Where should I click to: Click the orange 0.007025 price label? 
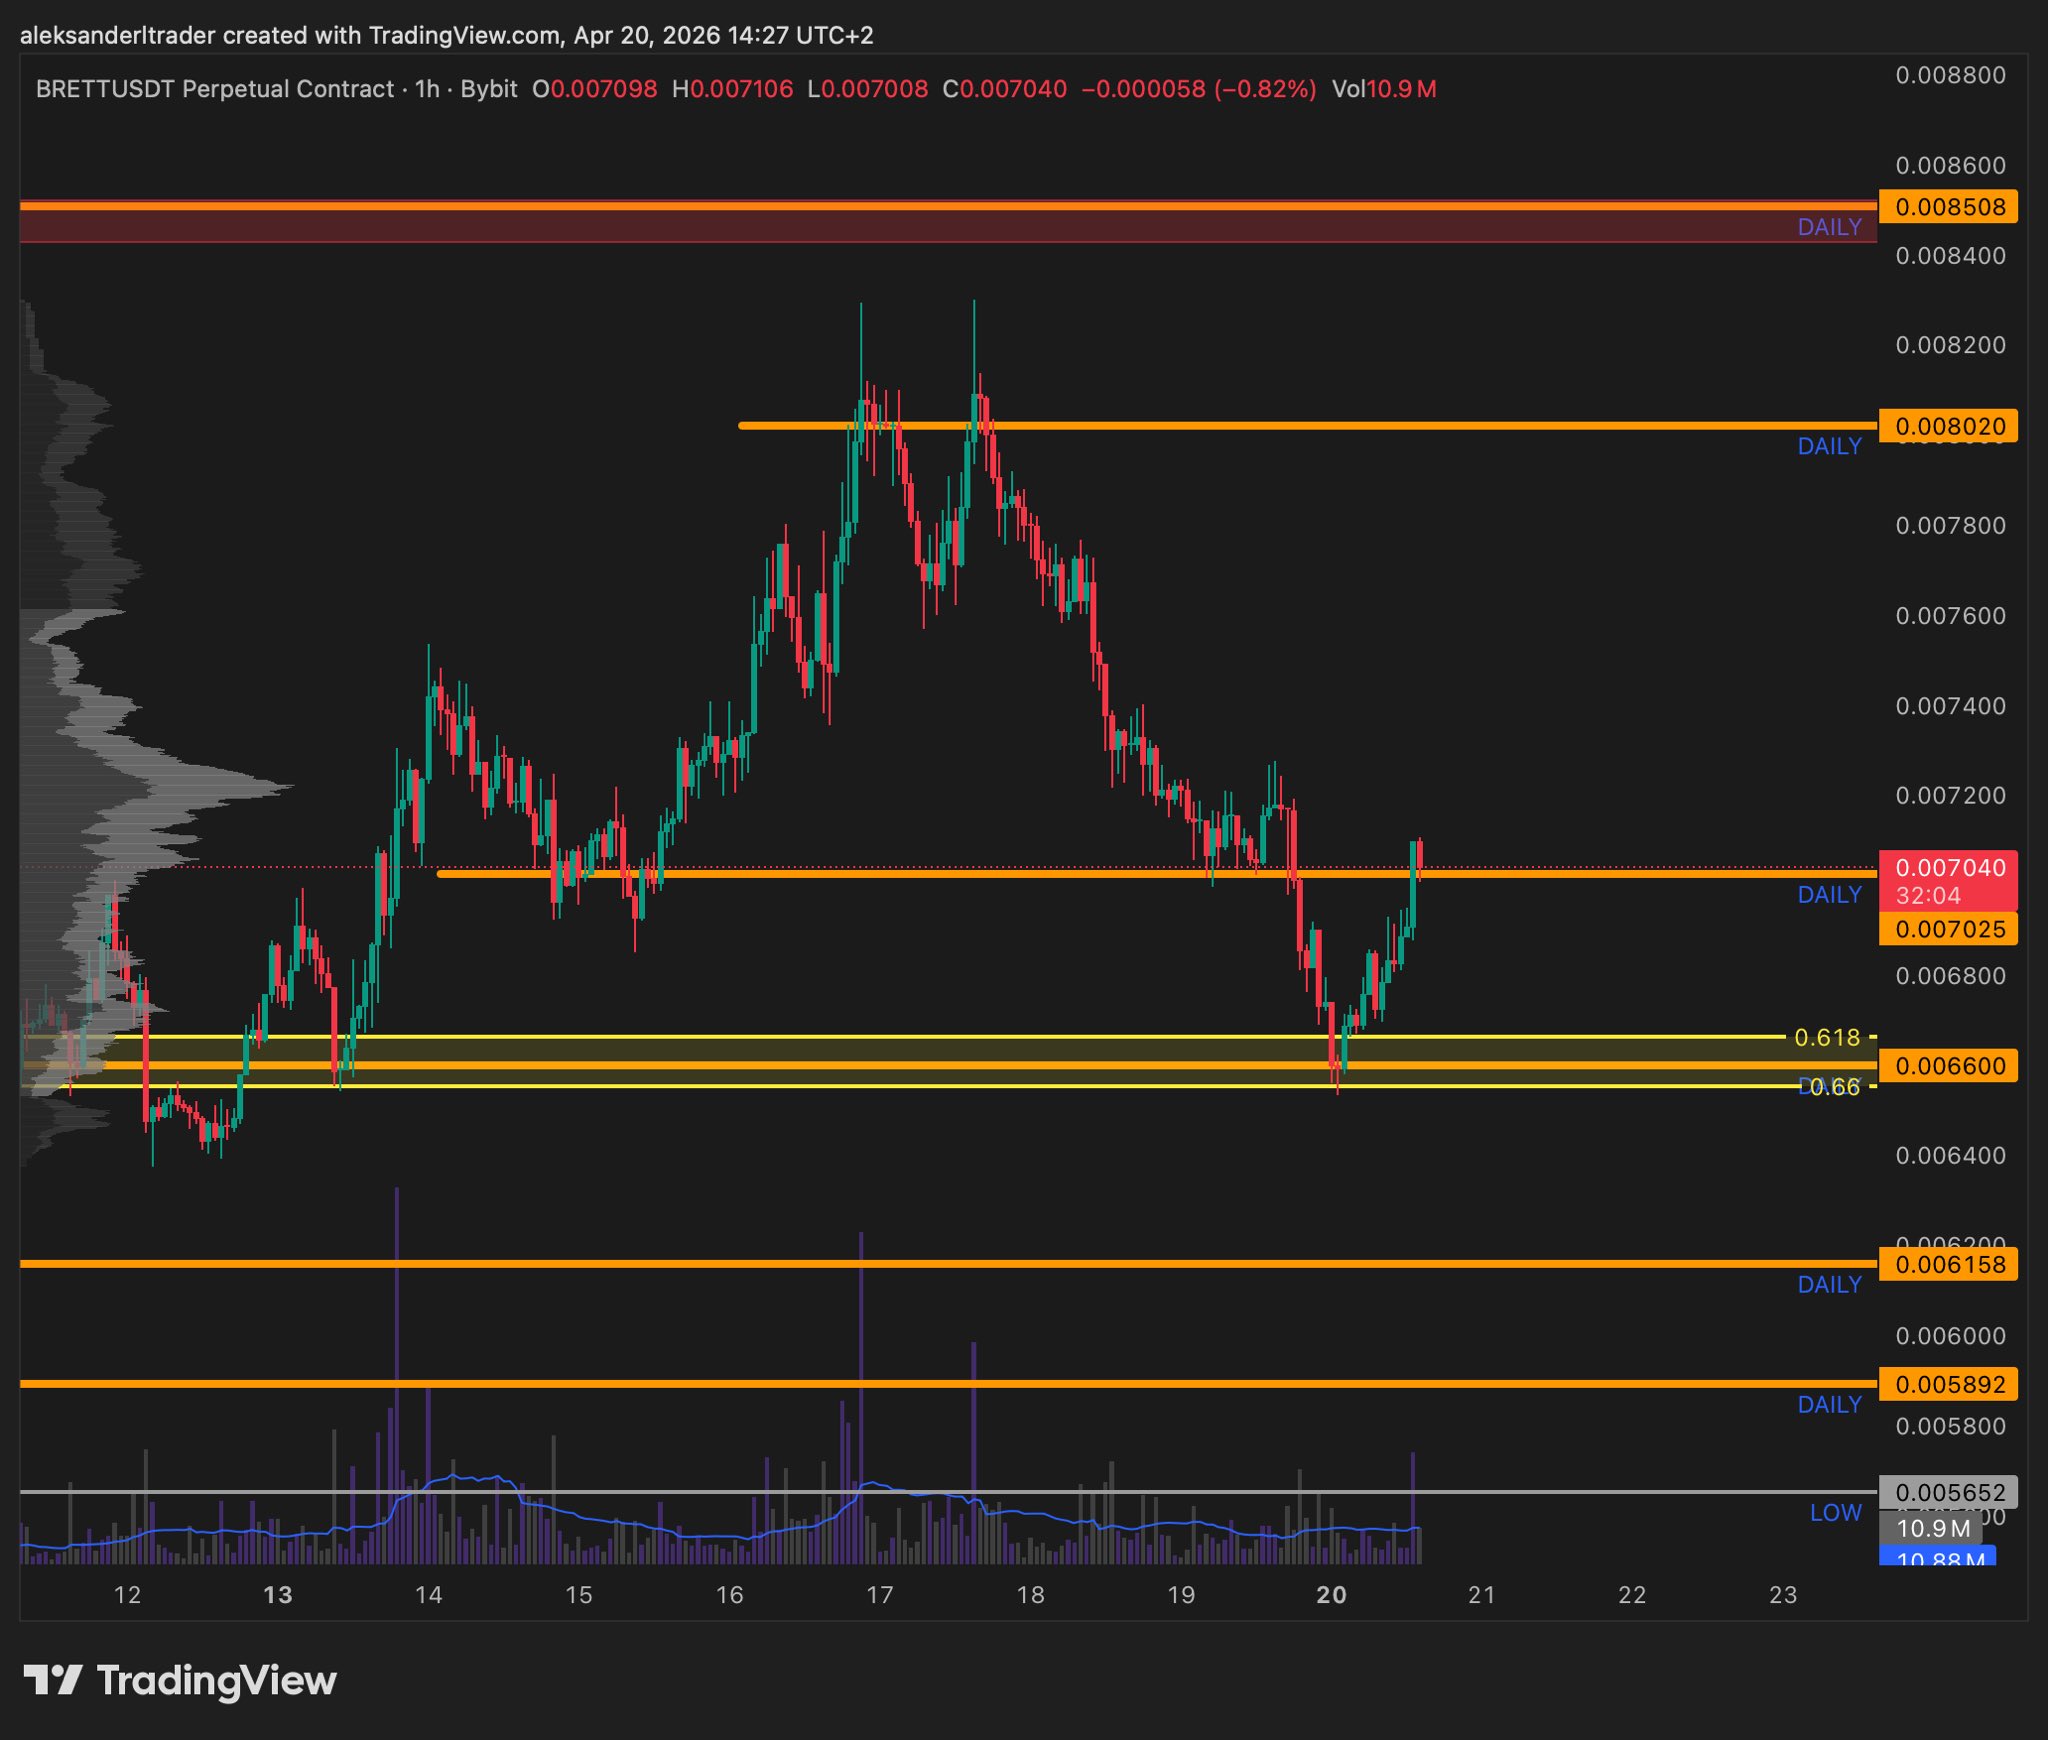(1948, 929)
